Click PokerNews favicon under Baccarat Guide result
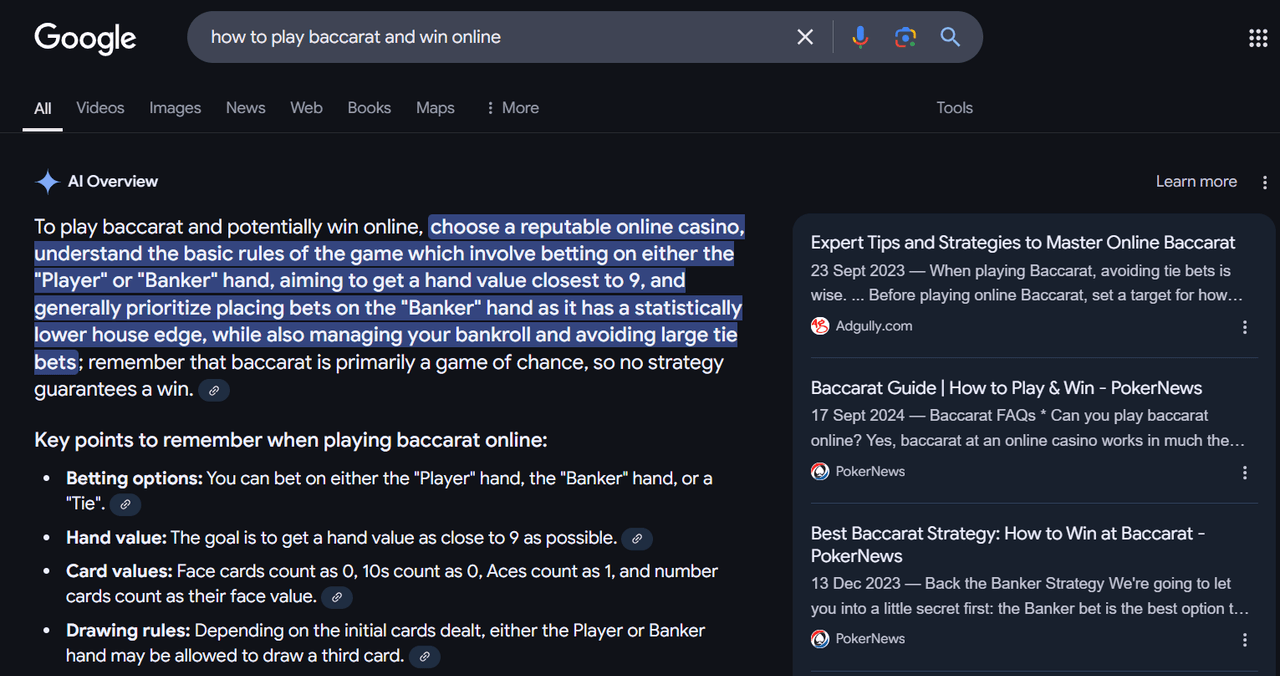This screenshot has width=1280, height=676. (x=820, y=471)
